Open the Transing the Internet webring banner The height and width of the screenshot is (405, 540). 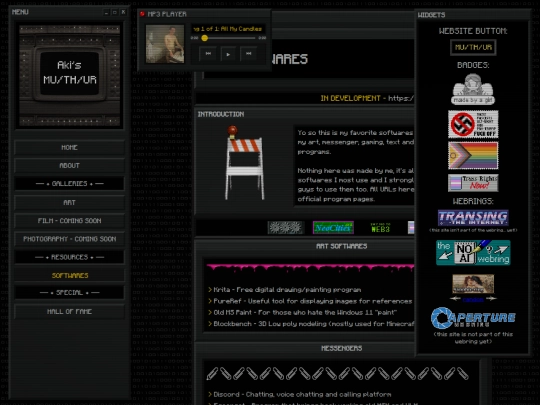click(x=473, y=218)
